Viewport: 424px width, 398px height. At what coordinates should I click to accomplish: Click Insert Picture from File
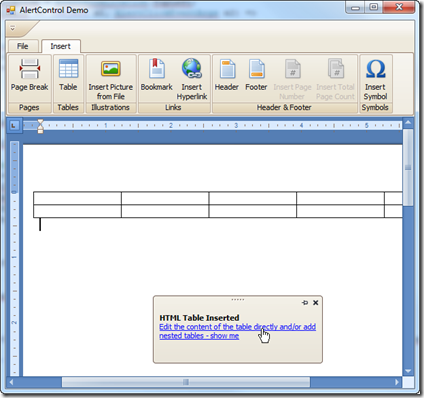[x=111, y=79]
